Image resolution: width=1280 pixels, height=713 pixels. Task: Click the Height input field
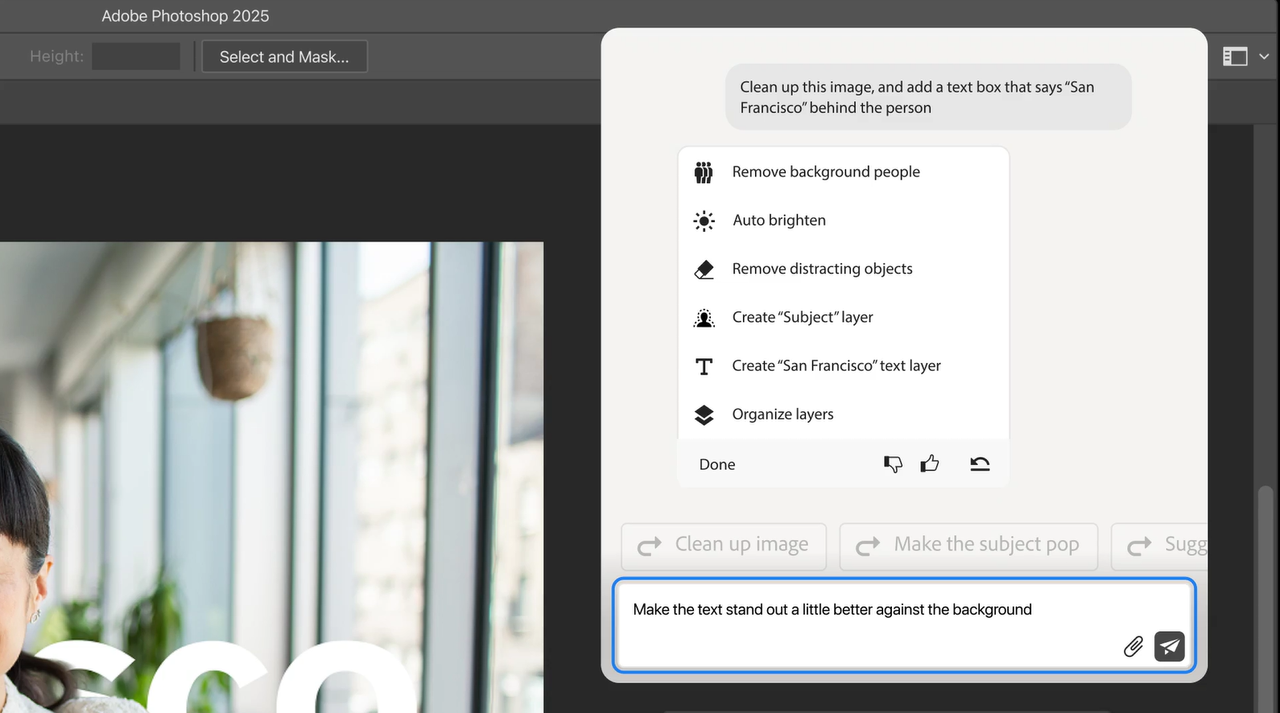(x=136, y=57)
